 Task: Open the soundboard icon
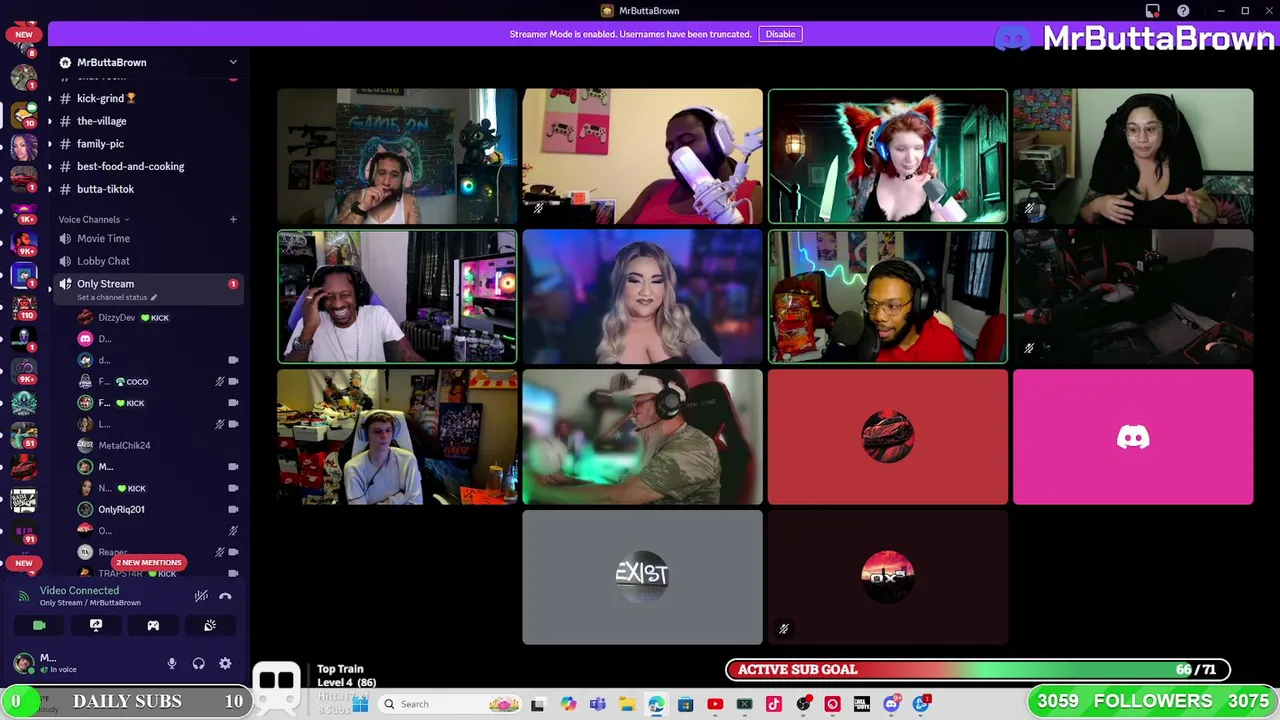pos(210,625)
